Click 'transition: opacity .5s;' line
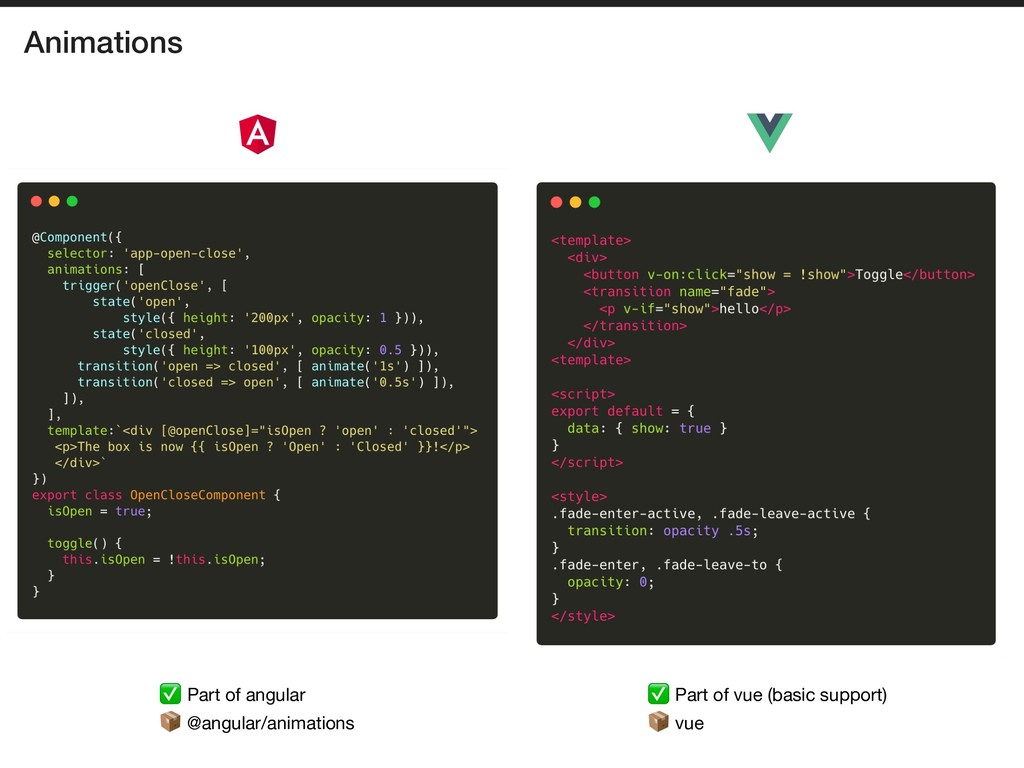This screenshot has height=768, width=1024. pos(663,531)
